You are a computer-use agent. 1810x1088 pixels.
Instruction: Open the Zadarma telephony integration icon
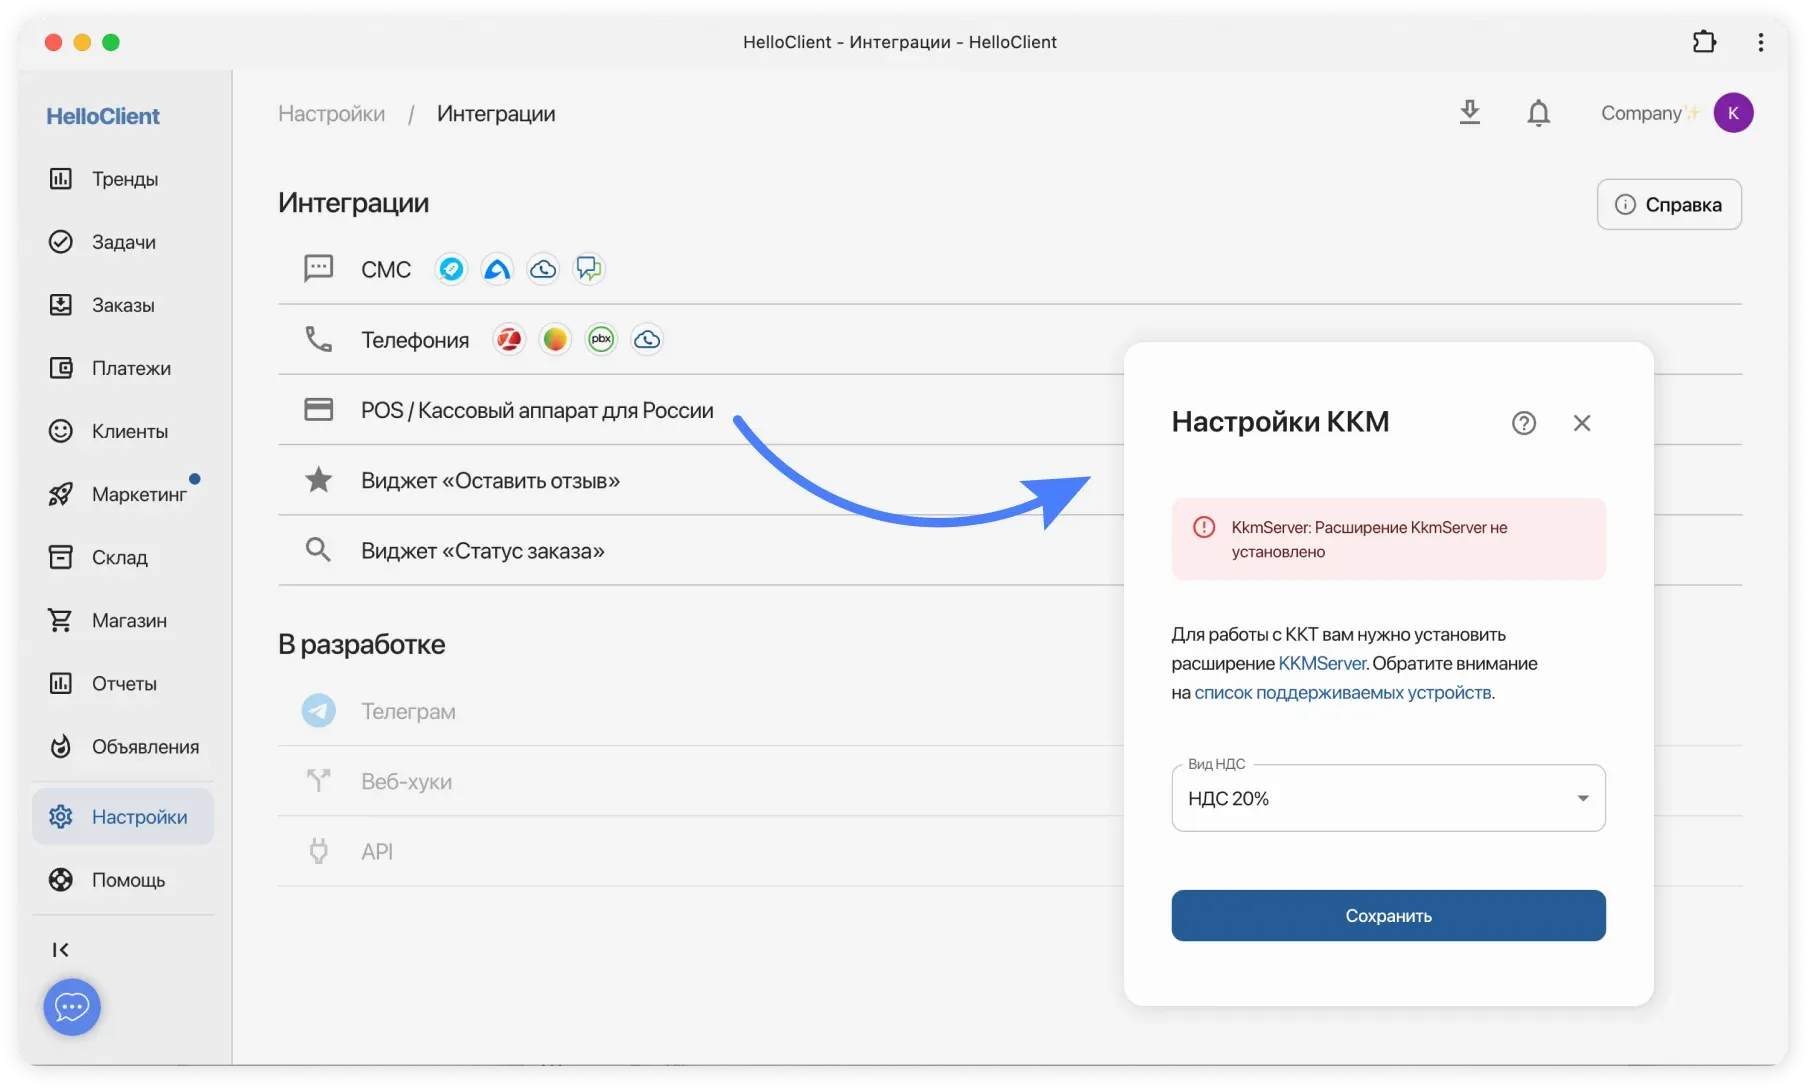point(508,339)
